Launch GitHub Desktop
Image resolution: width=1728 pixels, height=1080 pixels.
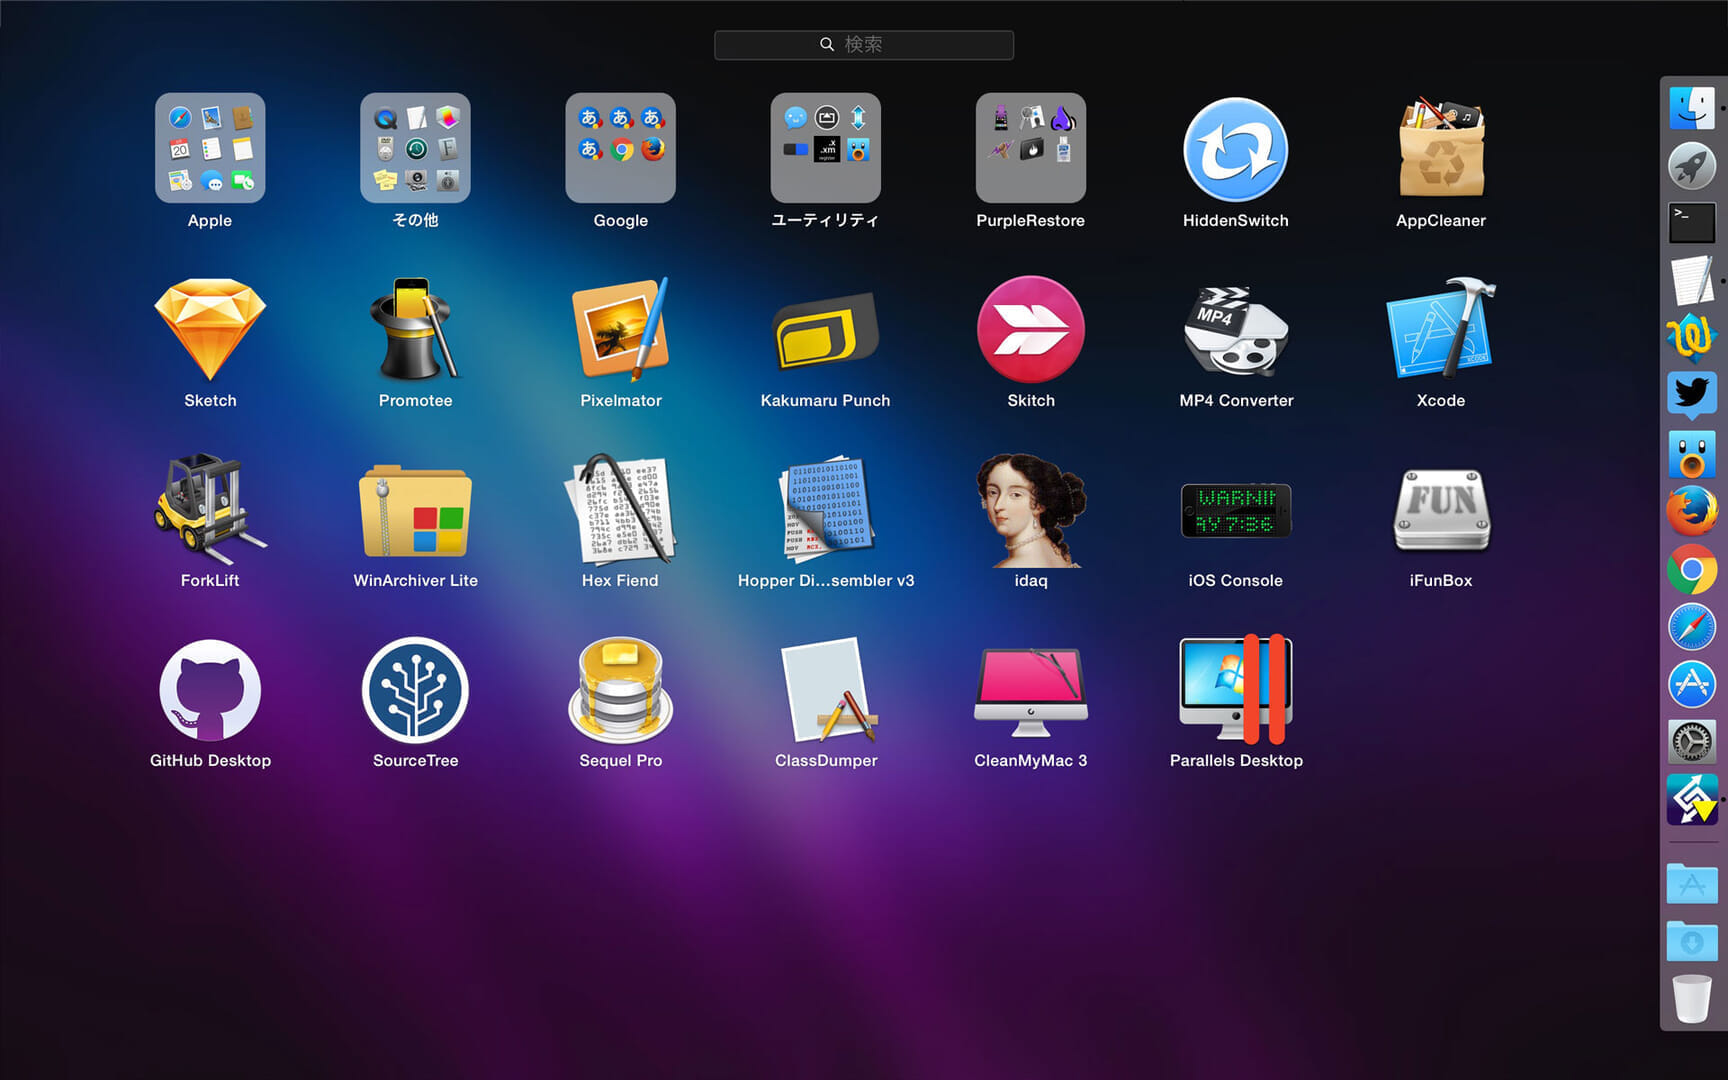210,690
